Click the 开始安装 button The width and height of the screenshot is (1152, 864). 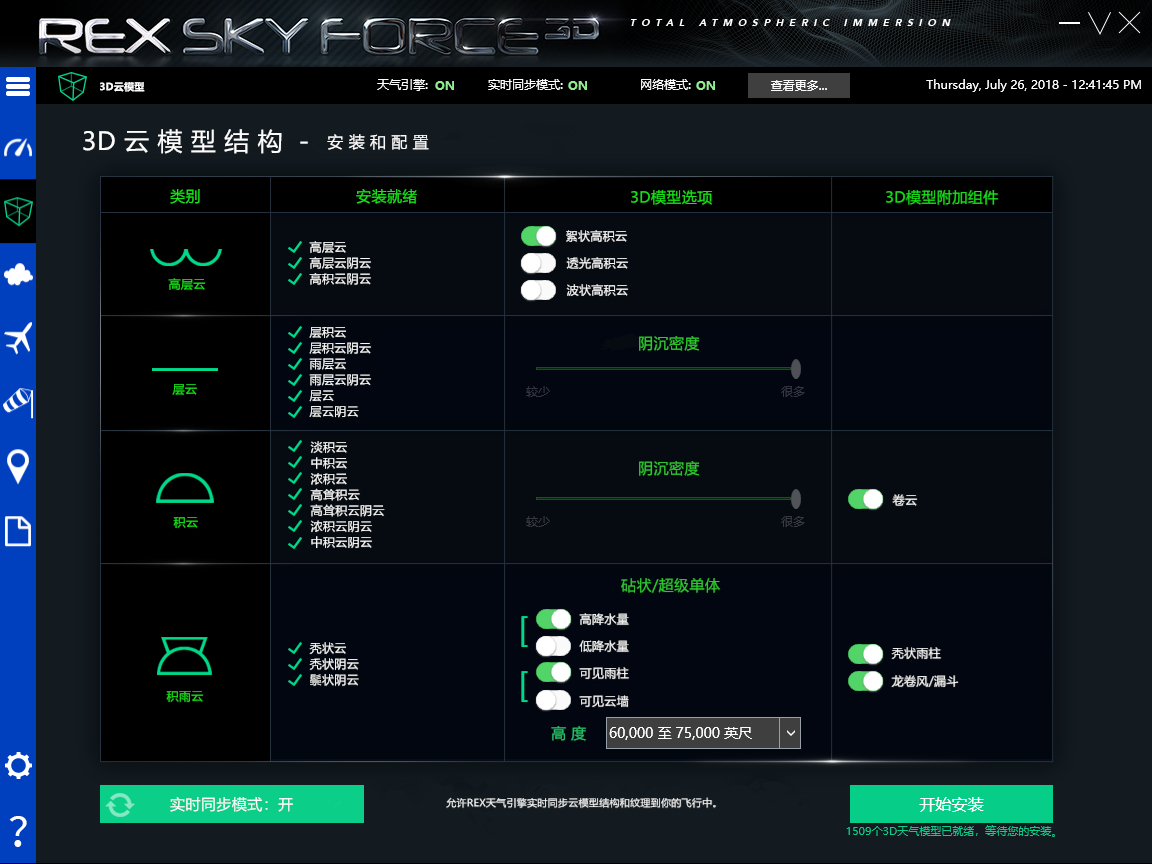click(x=950, y=803)
